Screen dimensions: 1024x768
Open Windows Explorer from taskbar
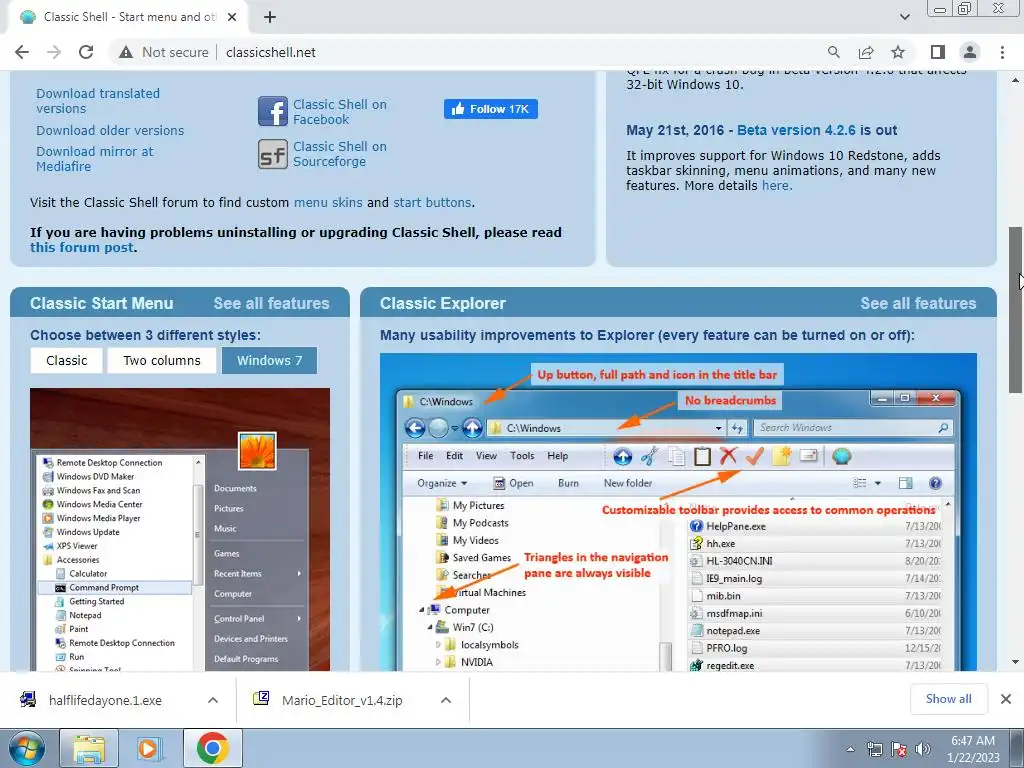point(89,748)
